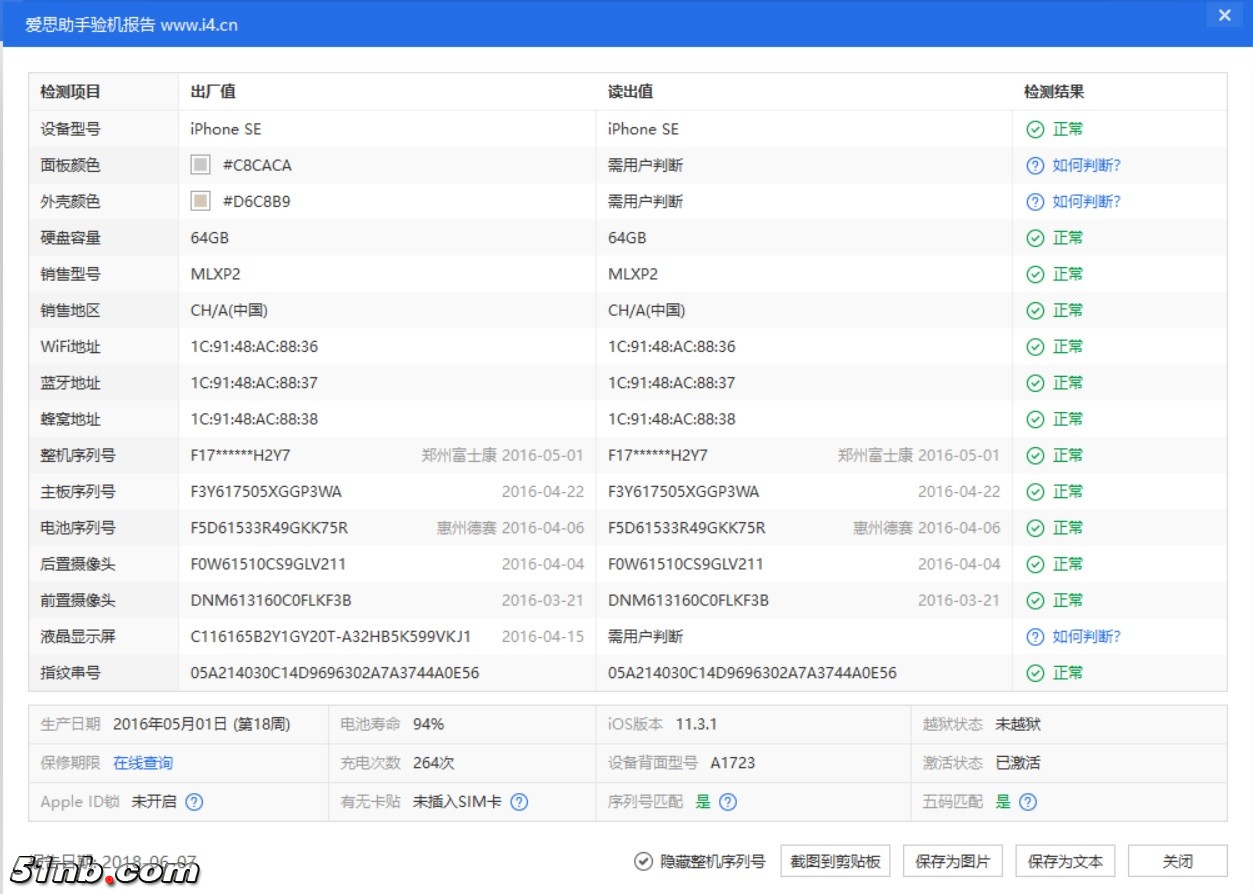This screenshot has width=1253, height=894.
Task: Click the 出厂值 column header
Action: coord(213,92)
